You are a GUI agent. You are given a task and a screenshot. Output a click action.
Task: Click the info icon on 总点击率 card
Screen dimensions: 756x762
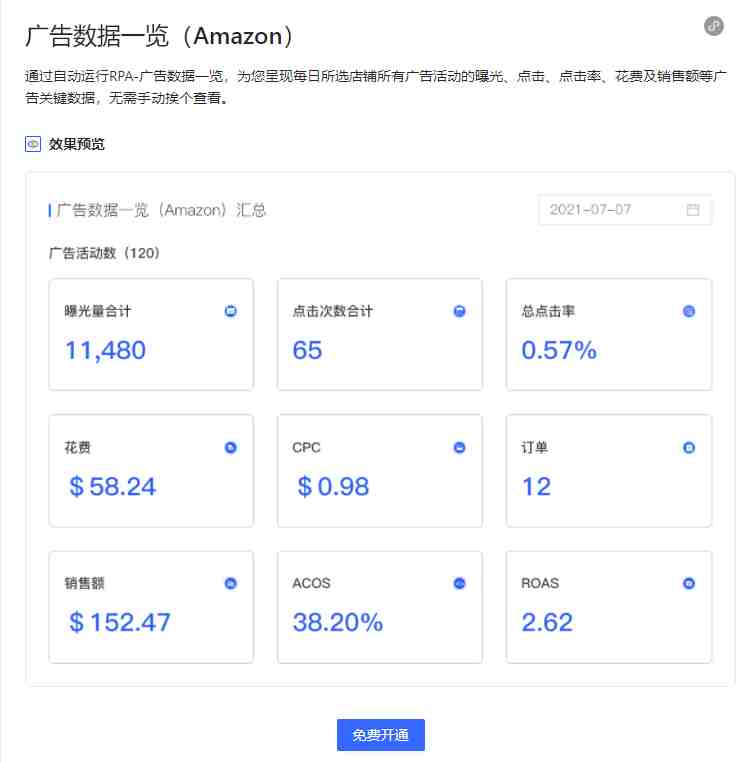[x=689, y=311]
